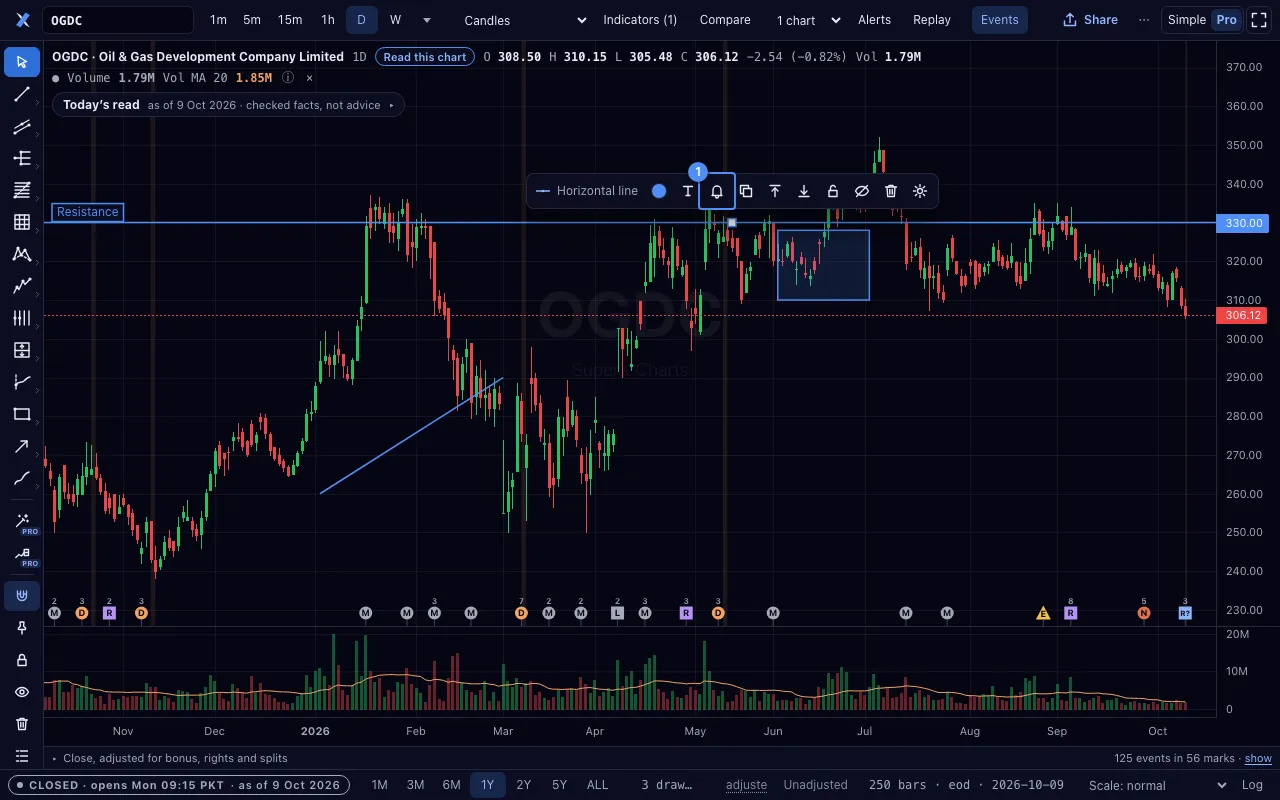The width and height of the screenshot is (1280, 800).
Task: Select the cursor pointer tool
Action: click(x=22, y=62)
